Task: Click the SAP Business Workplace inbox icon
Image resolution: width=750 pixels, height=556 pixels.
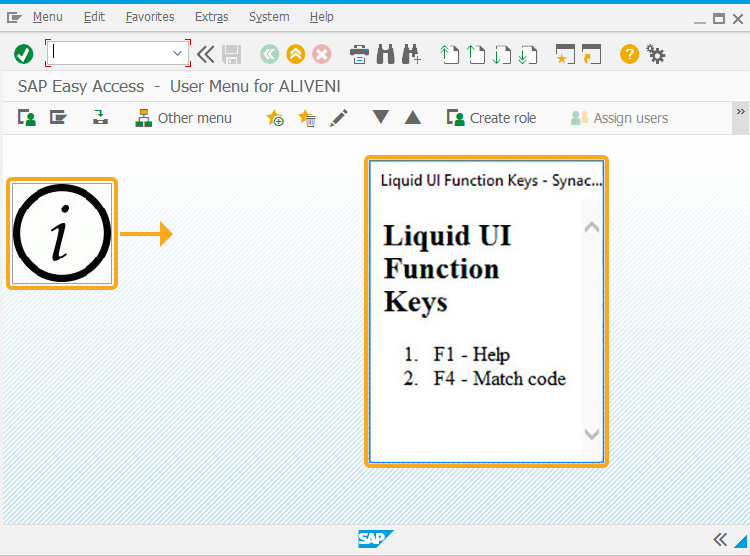Action: [x=100, y=118]
